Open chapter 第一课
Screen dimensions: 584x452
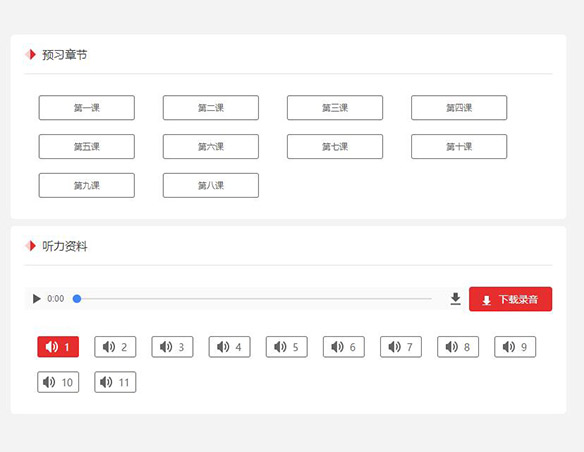click(87, 108)
